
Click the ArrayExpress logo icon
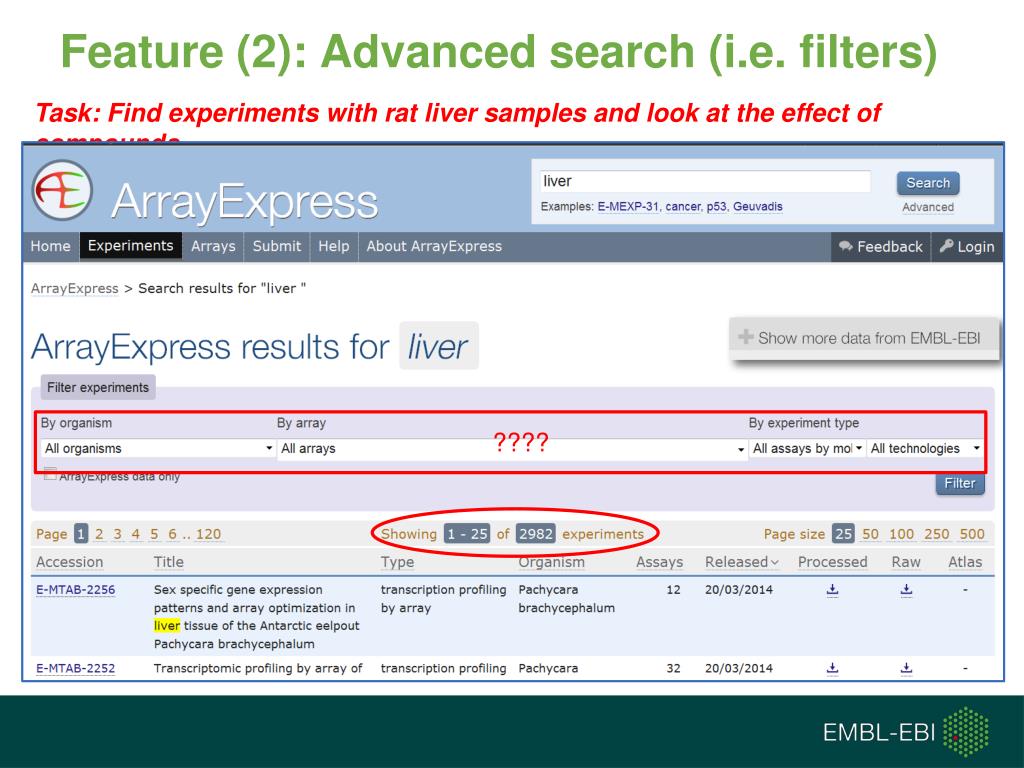(x=62, y=190)
